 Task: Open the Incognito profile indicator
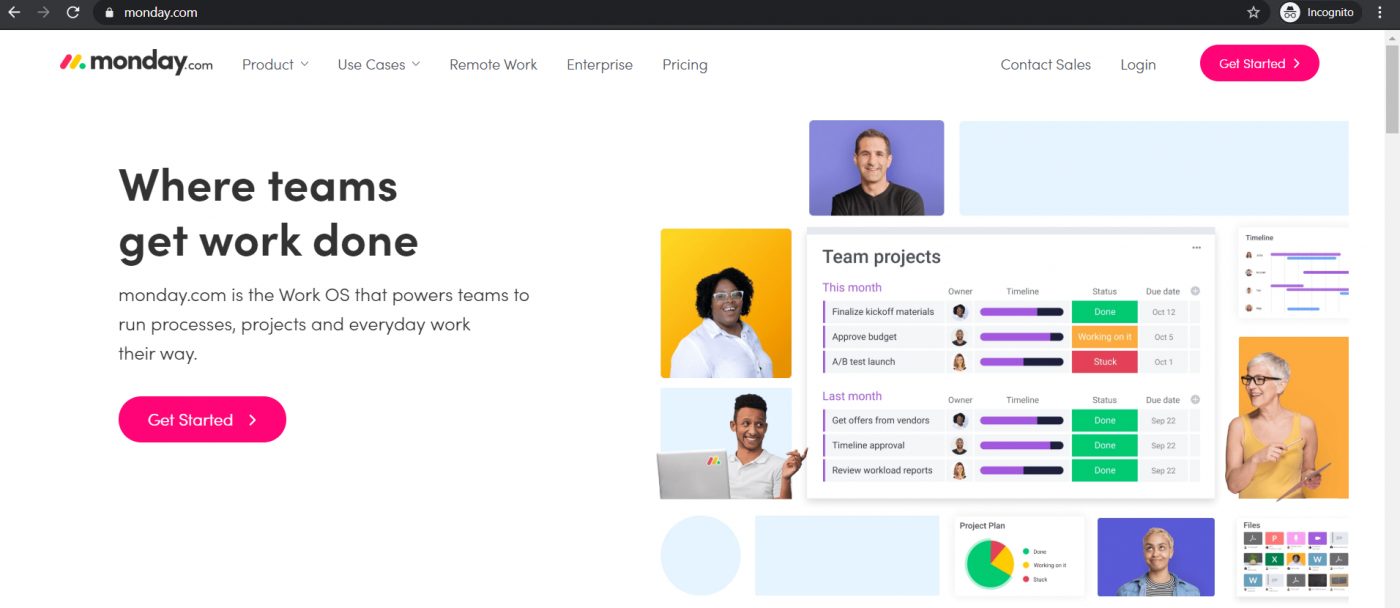click(1318, 12)
